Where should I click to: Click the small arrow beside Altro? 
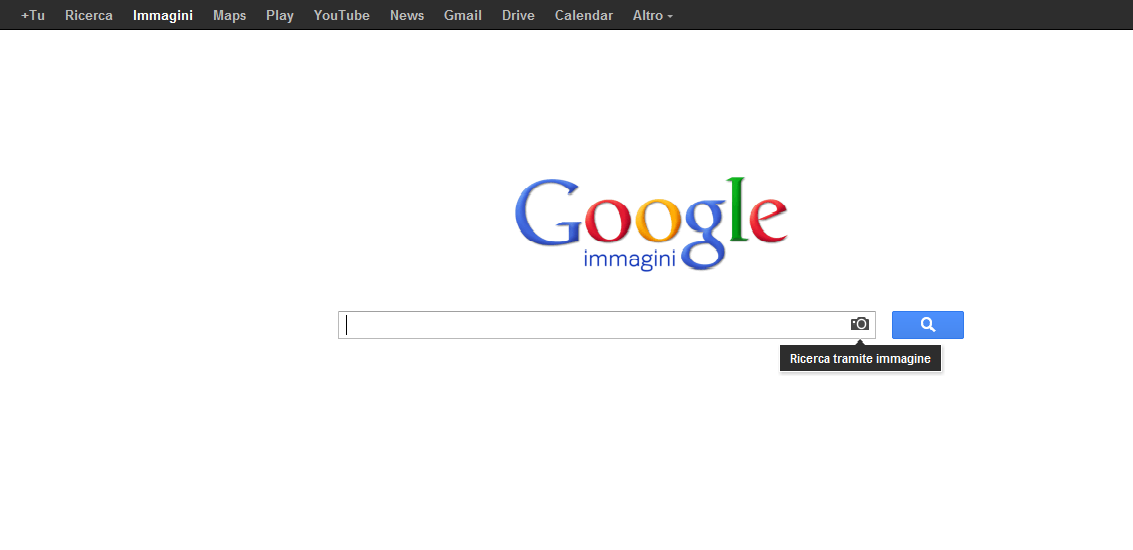tap(670, 17)
